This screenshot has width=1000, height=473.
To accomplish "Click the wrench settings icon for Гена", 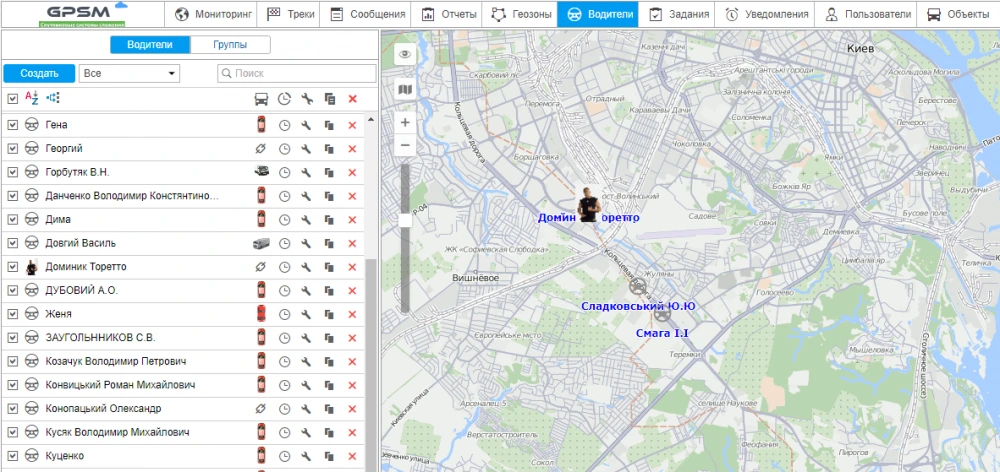I will pos(307,125).
